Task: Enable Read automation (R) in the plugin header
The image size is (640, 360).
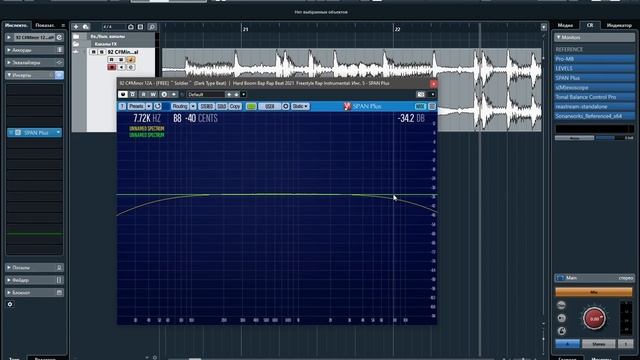Action: point(143,94)
